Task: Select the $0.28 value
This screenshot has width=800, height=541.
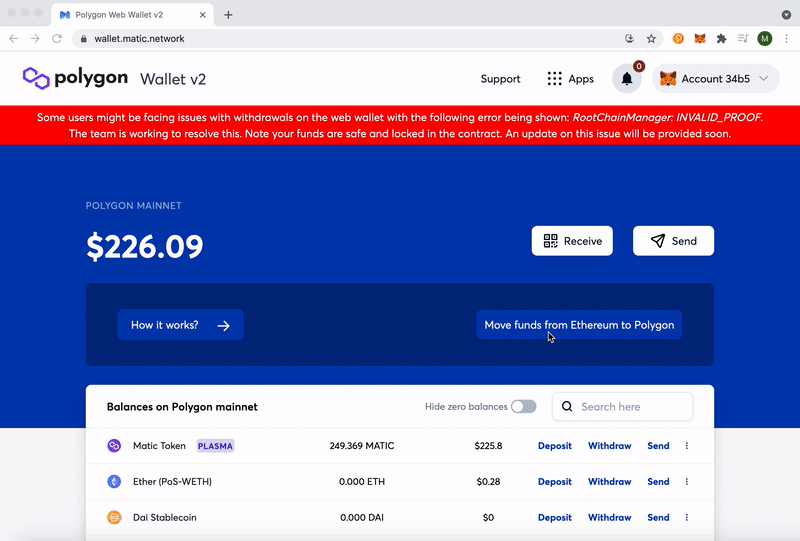Action: [488, 481]
